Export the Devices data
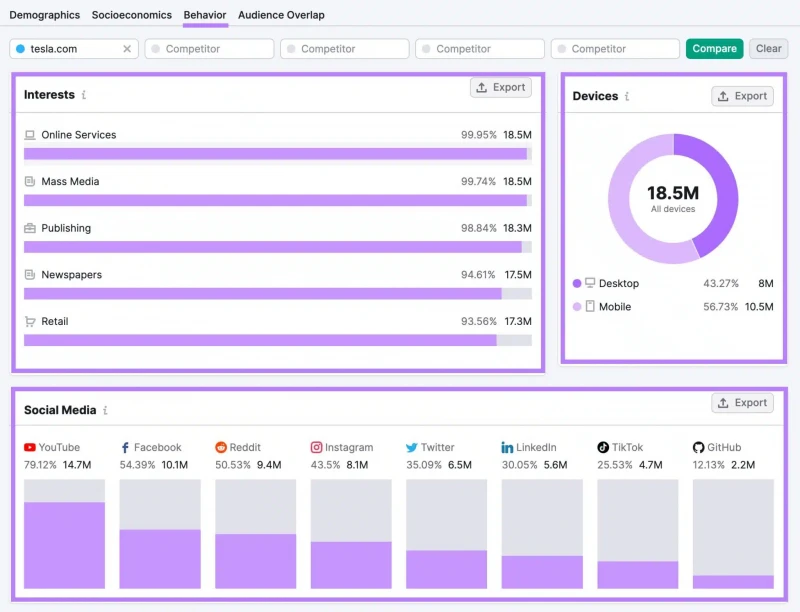 pos(742,96)
